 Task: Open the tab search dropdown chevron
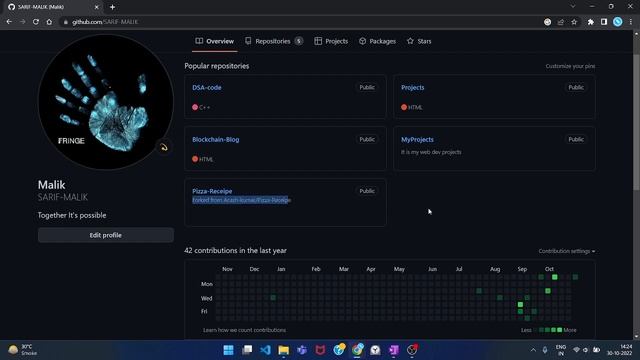(x=573, y=7)
